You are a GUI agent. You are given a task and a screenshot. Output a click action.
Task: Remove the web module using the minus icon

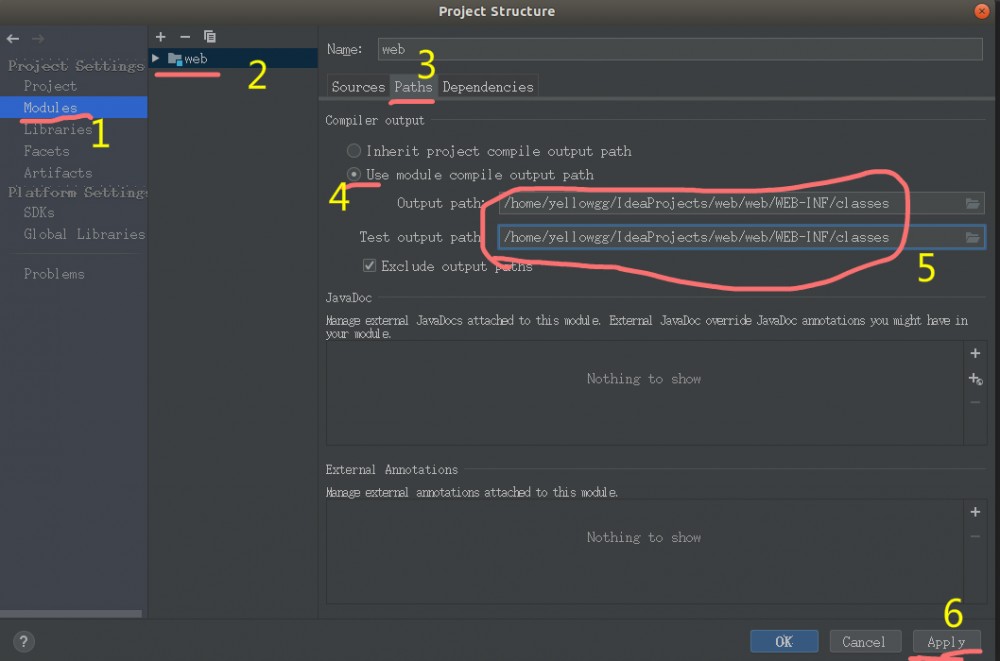point(185,36)
